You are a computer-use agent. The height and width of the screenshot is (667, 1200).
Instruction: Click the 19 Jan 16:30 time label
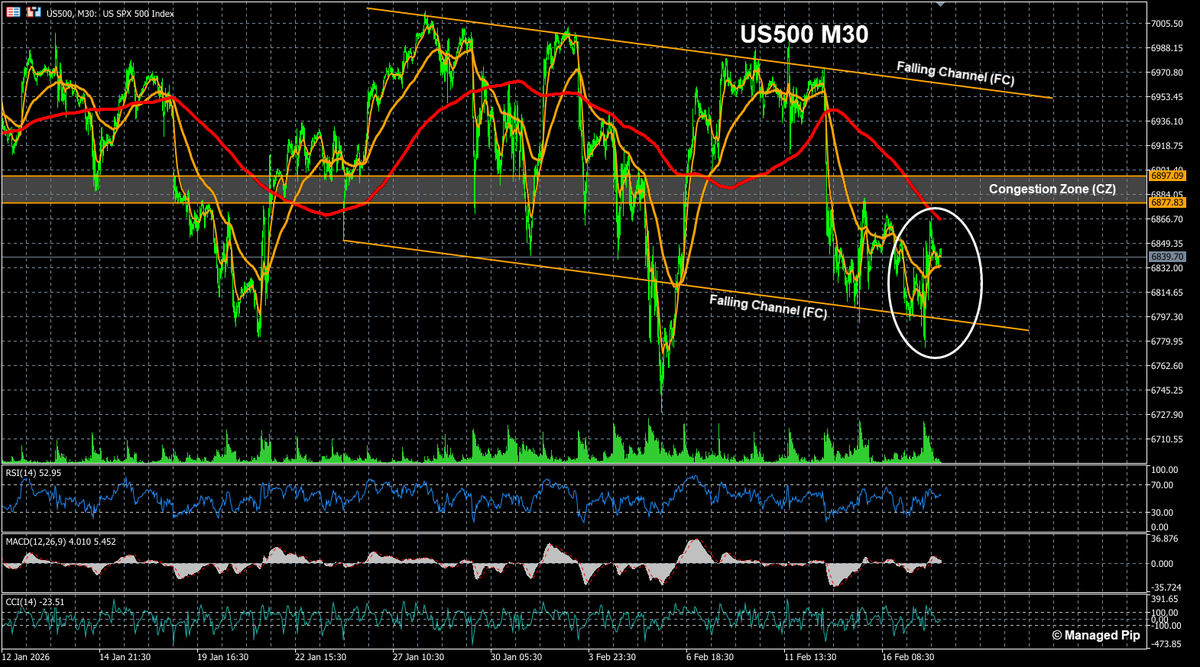(x=222, y=657)
